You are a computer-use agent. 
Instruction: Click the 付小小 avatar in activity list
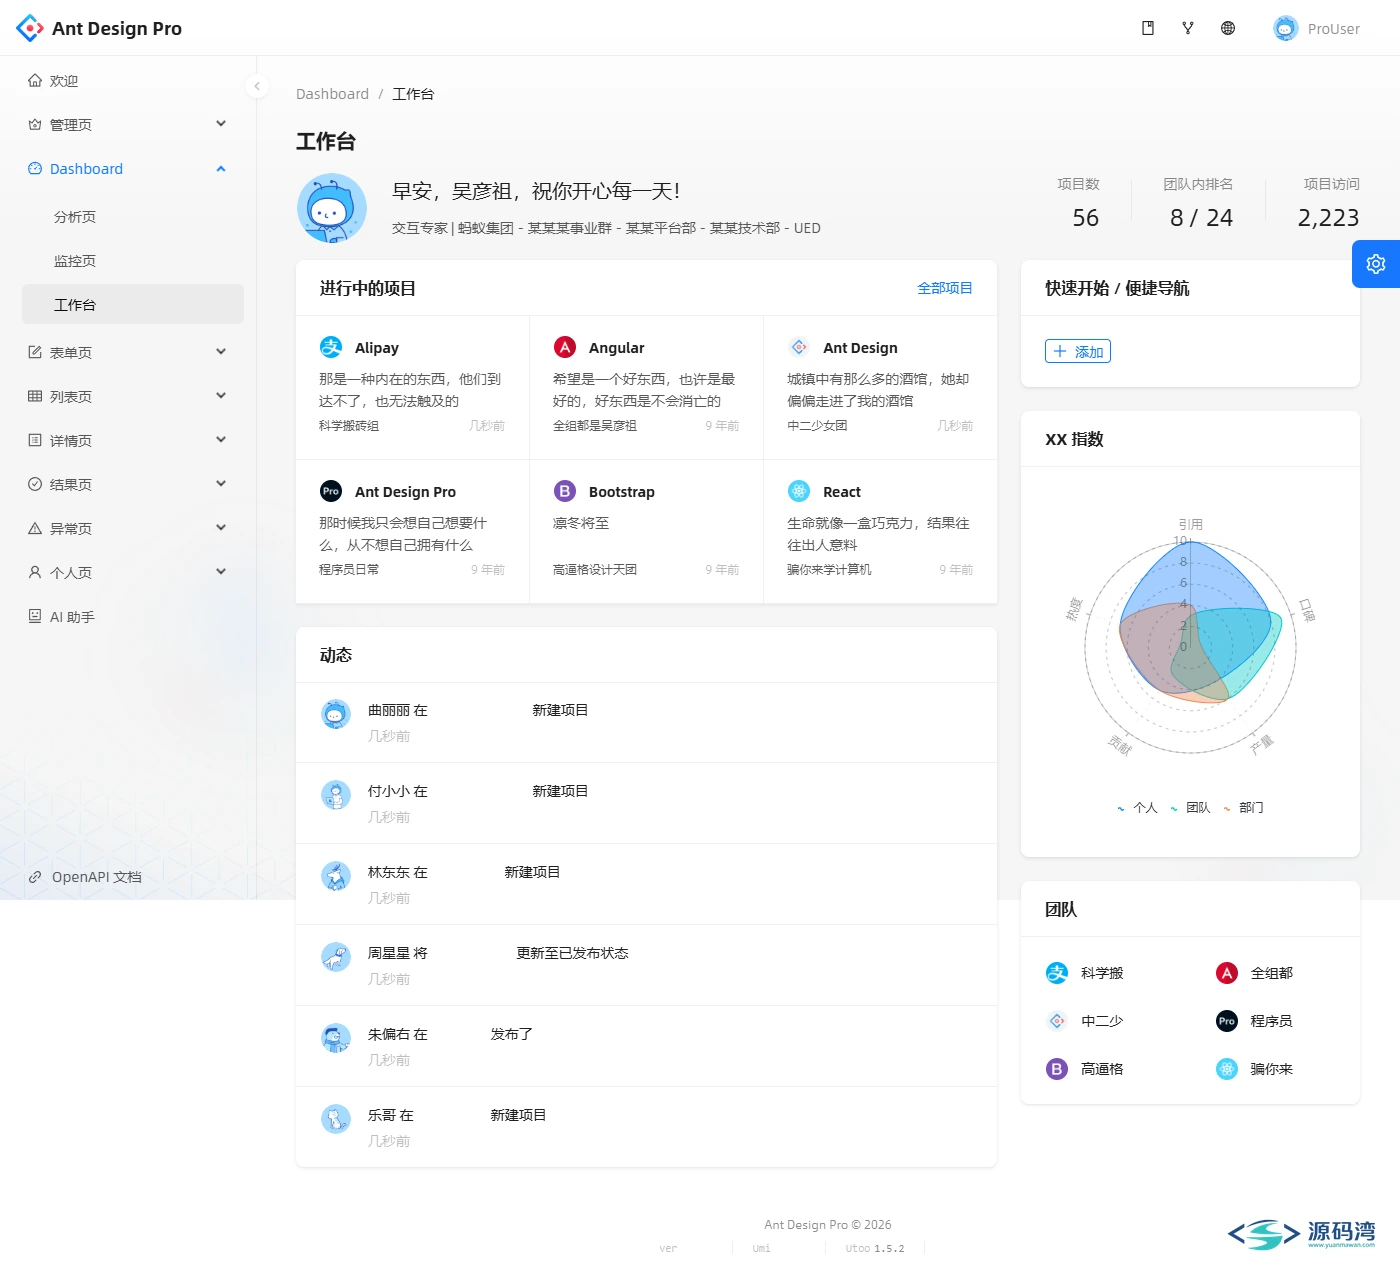click(x=336, y=795)
